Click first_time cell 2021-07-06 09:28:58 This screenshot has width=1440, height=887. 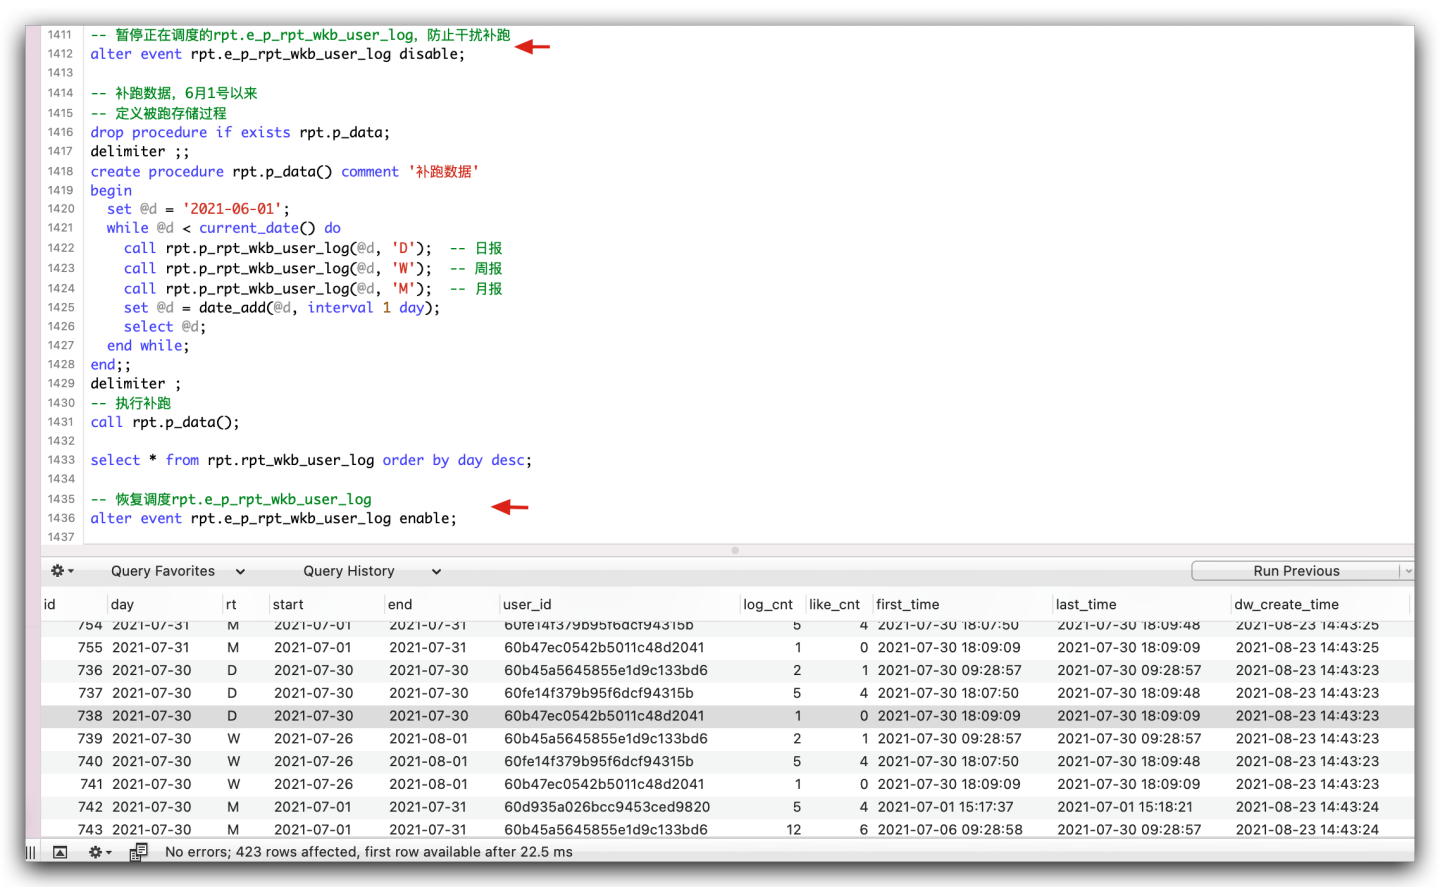(x=950, y=830)
